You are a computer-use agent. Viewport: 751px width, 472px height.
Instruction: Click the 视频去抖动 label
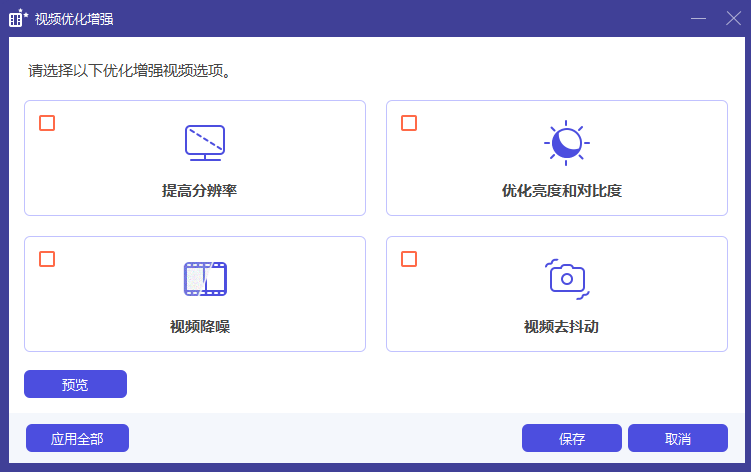pyautogui.click(x=561, y=327)
